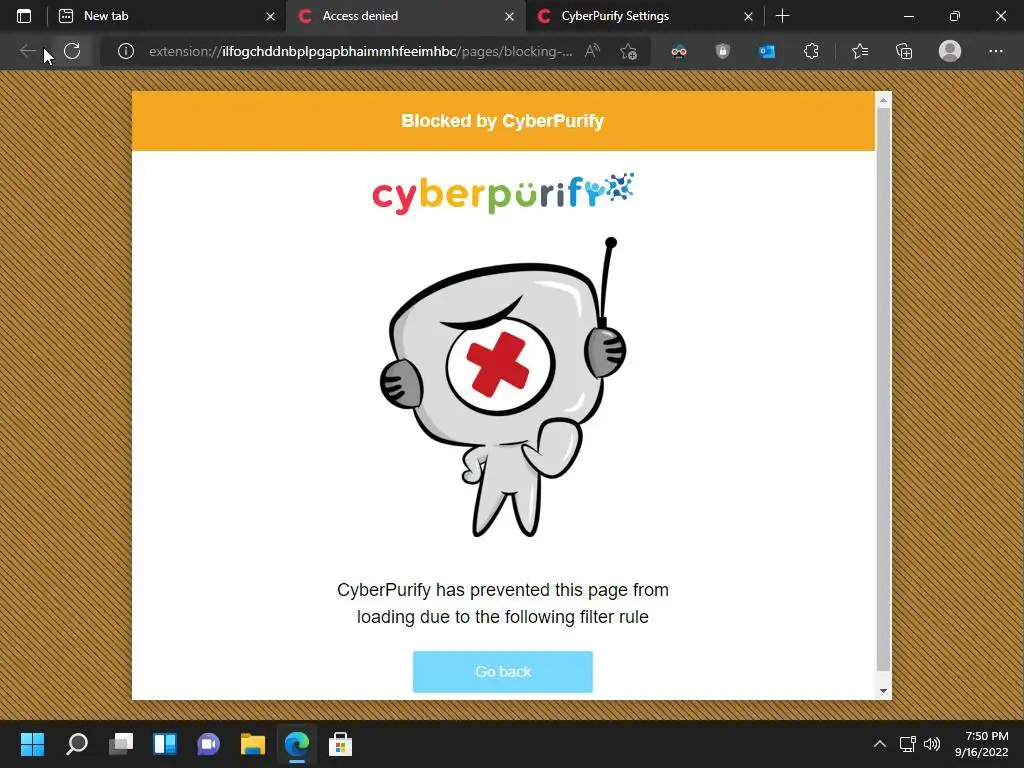The width and height of the screenshot is (1024, 768).
Task: Open Windows Search from taskbar
Action: [x=76, y=744]
